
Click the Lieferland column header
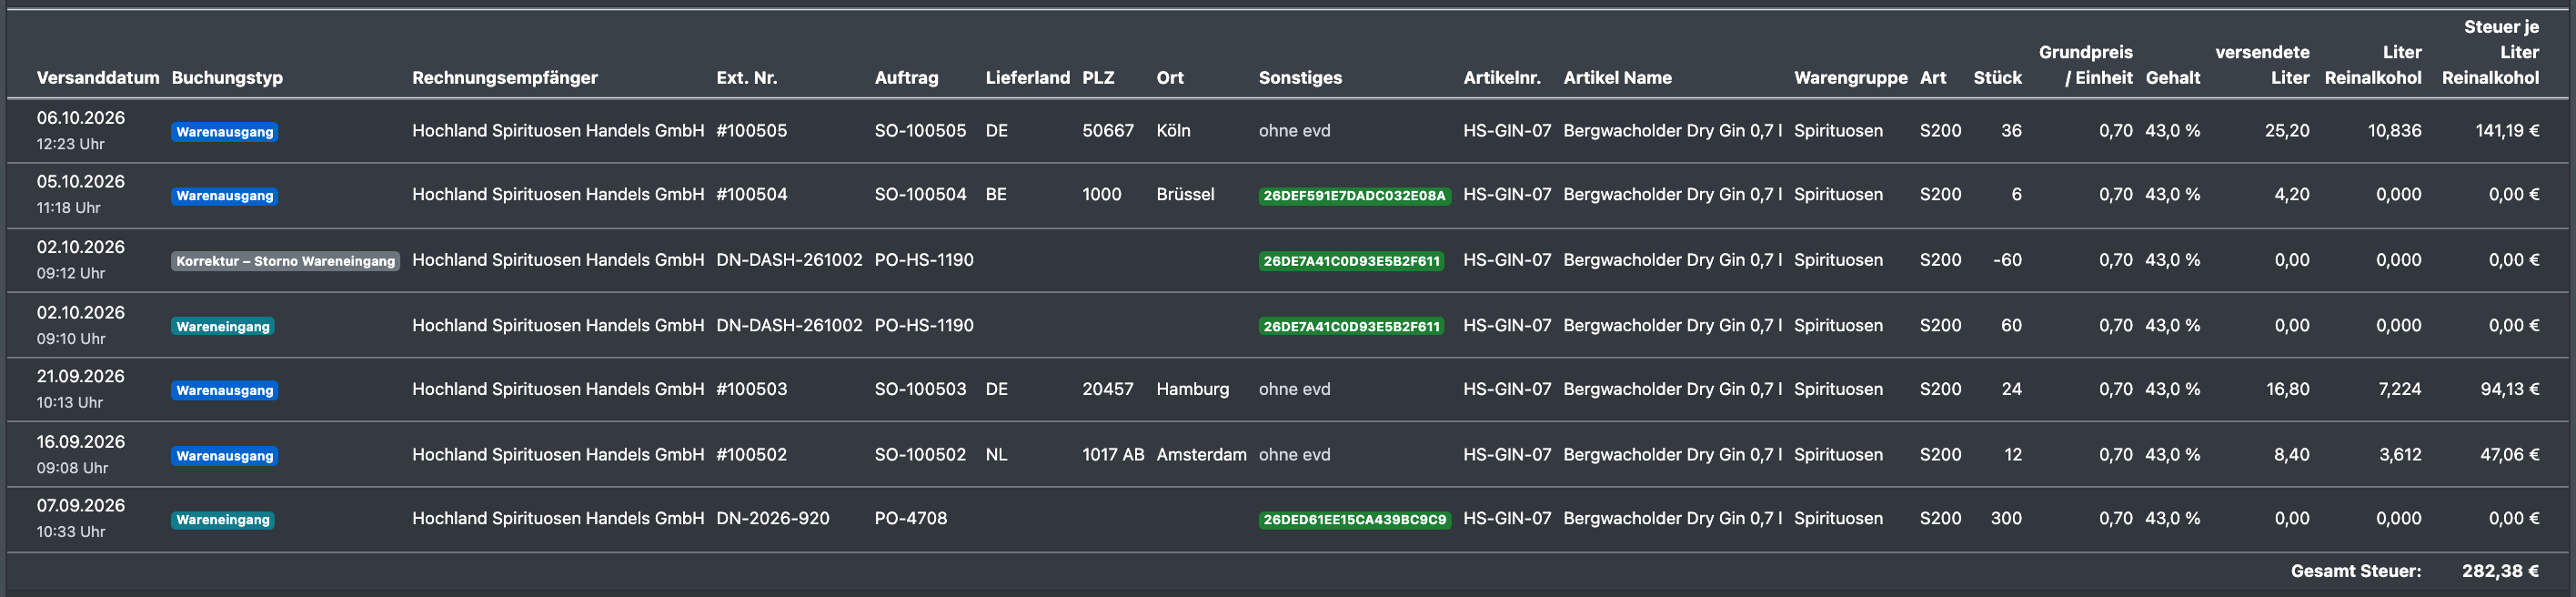(x=1028, y=78)
